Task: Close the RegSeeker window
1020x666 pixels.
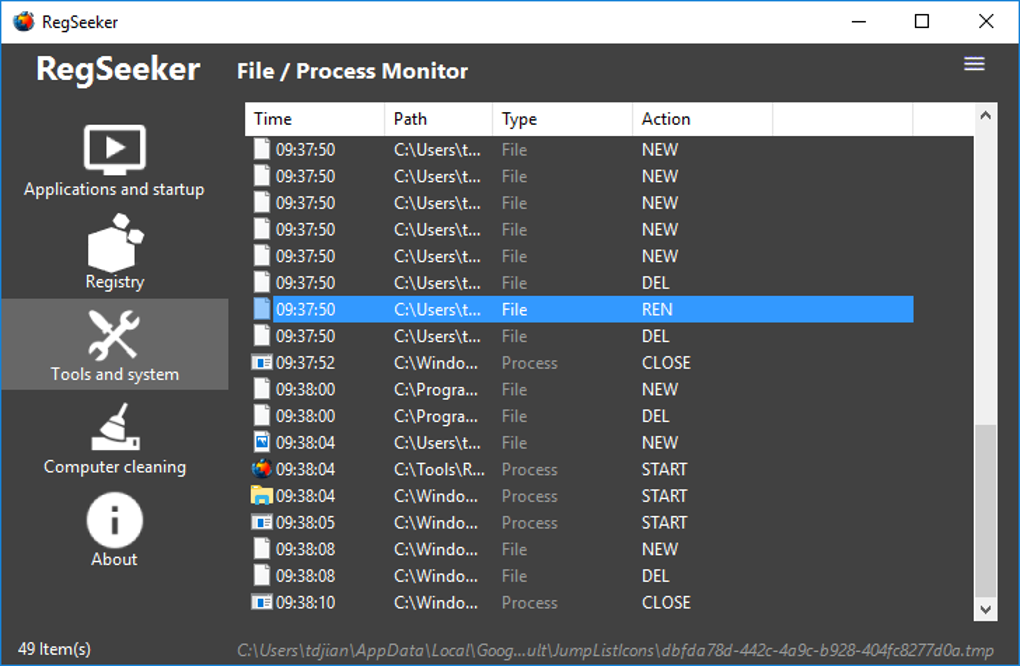Action: [986, 21]
